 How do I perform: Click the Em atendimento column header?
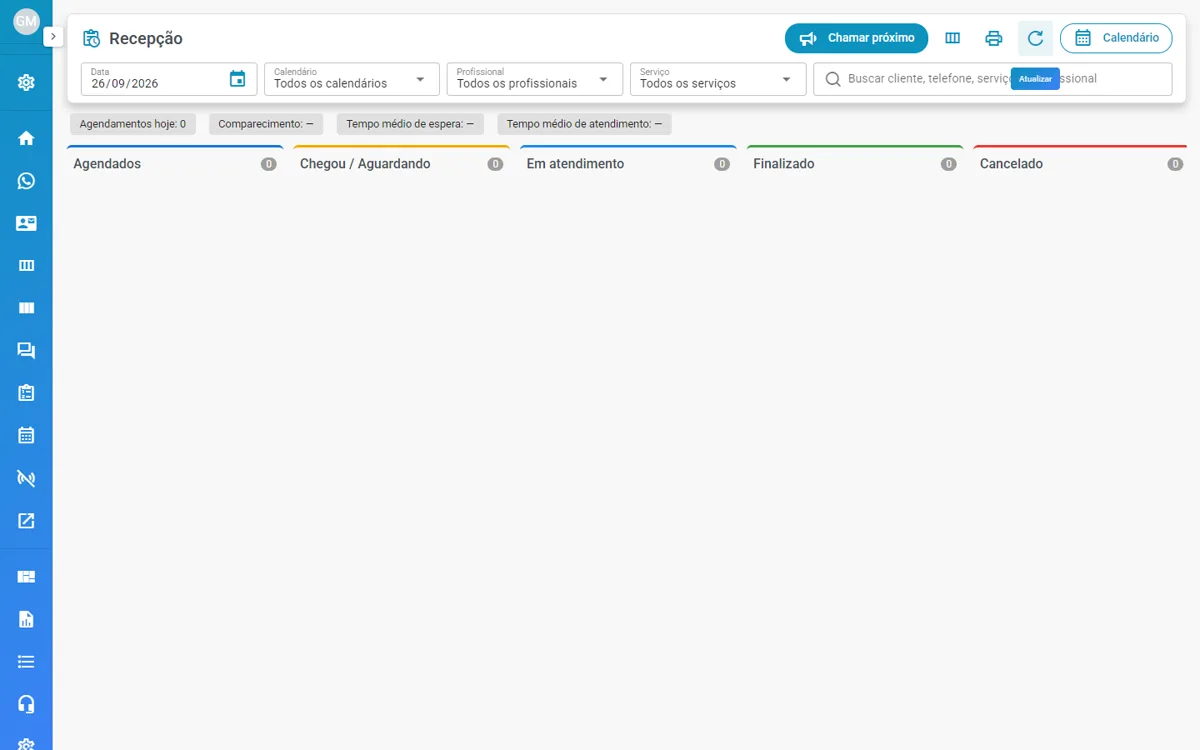tap(628, 164)
